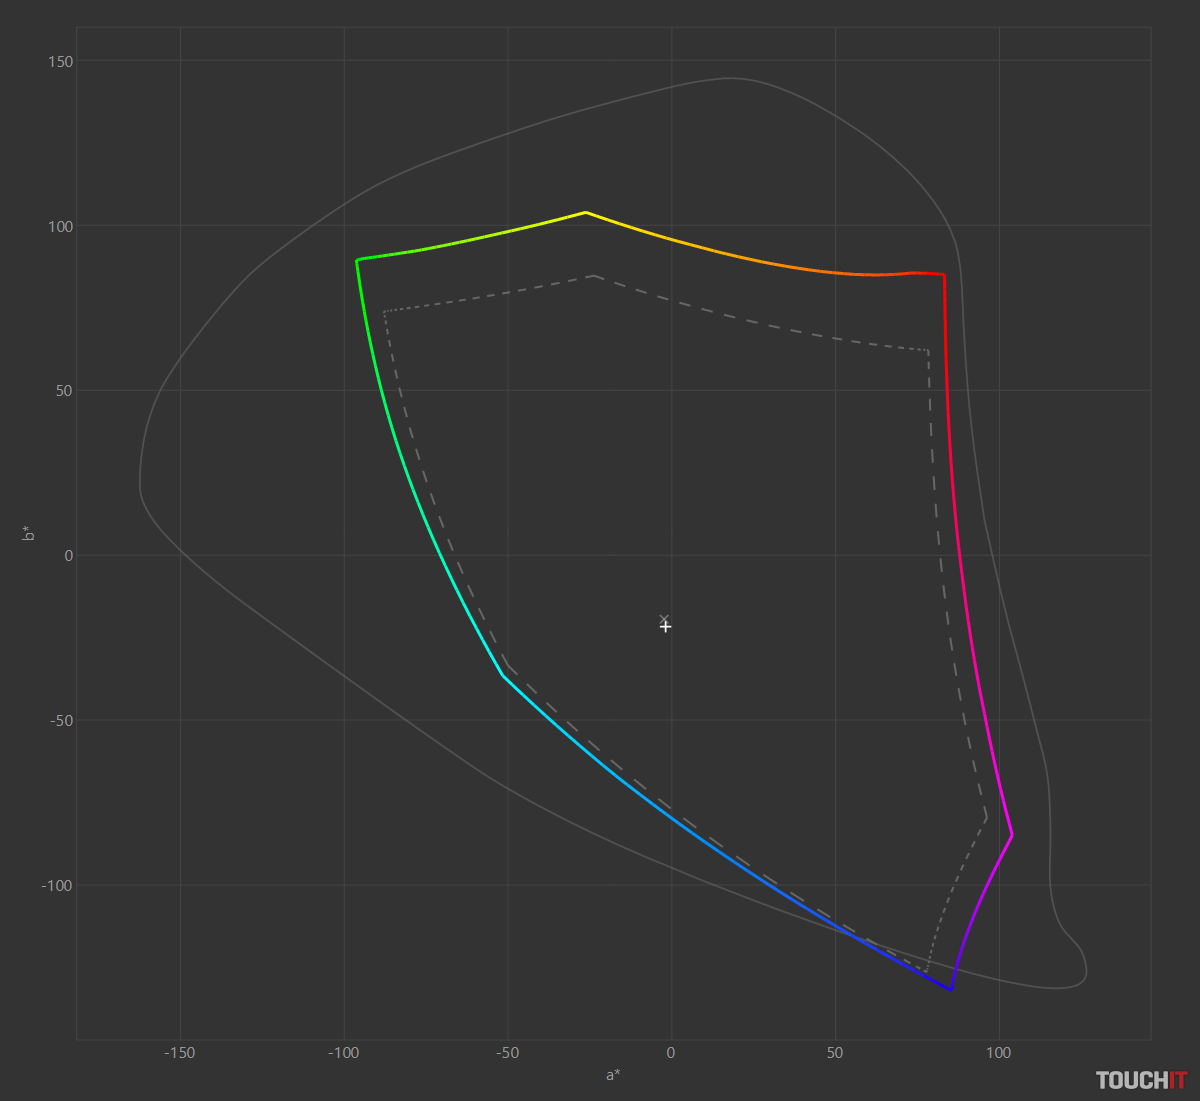This screenshot has height=1101, width=1200.
Task: Select the bottom vertex of the dashed gamut
Action: tap(926, 971)
